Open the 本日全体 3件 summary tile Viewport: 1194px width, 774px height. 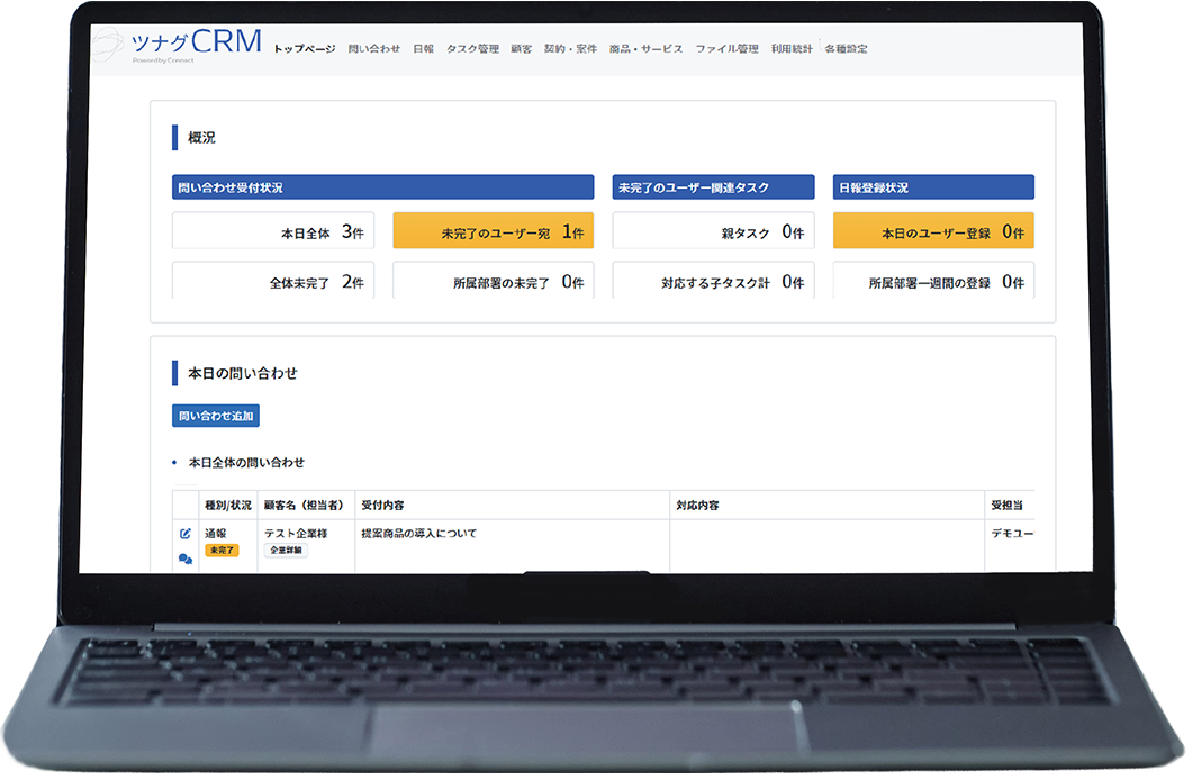click(273, 231)
